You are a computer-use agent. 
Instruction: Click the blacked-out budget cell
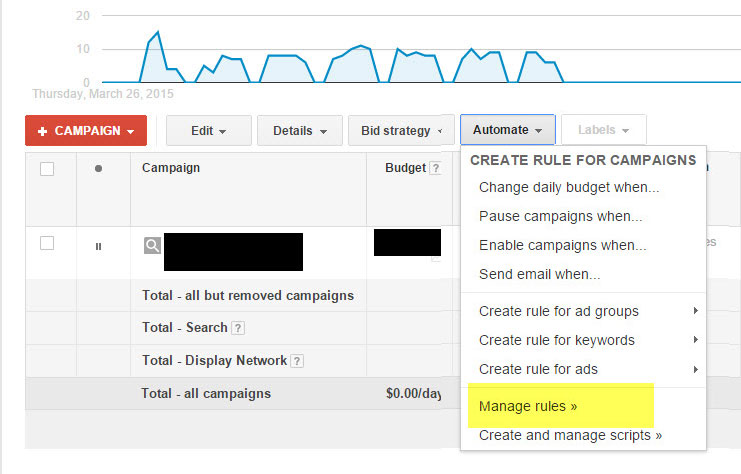pyautogui.click(x=407, y=242)
